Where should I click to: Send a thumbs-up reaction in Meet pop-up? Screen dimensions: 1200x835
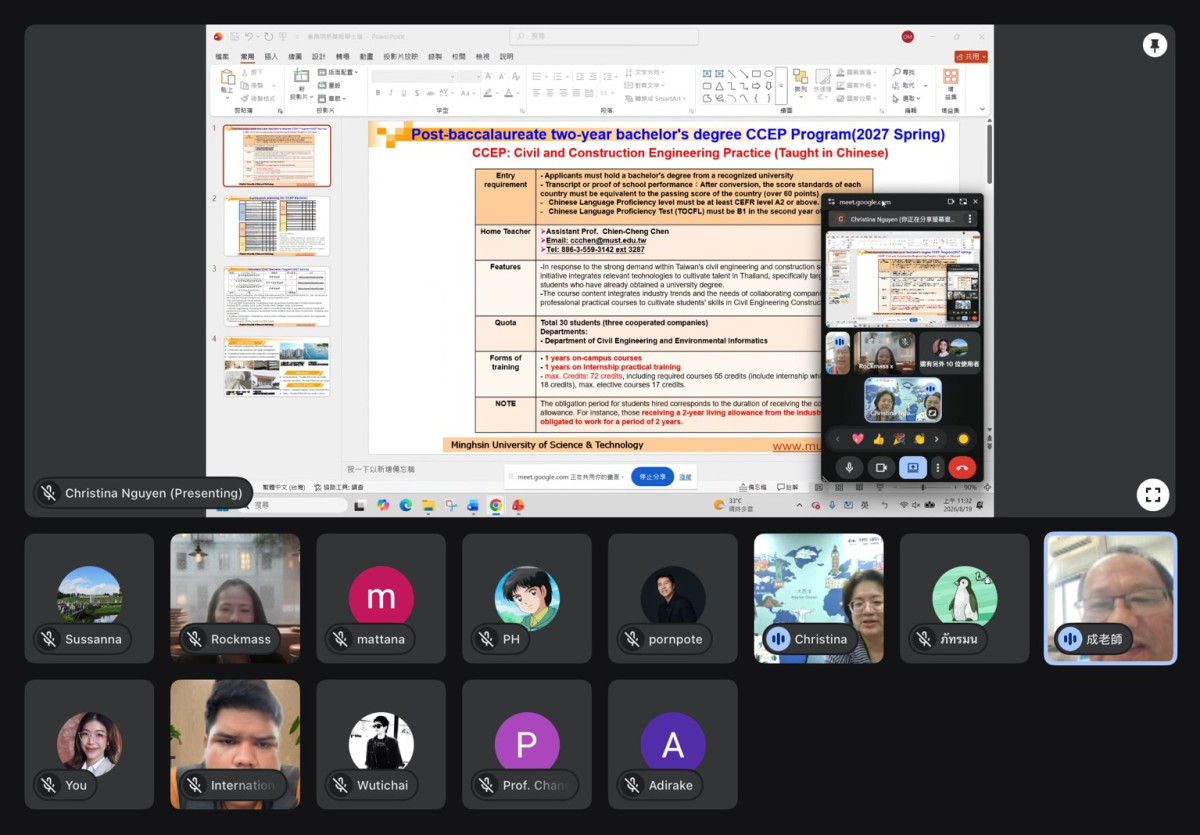tap(878, 438)
